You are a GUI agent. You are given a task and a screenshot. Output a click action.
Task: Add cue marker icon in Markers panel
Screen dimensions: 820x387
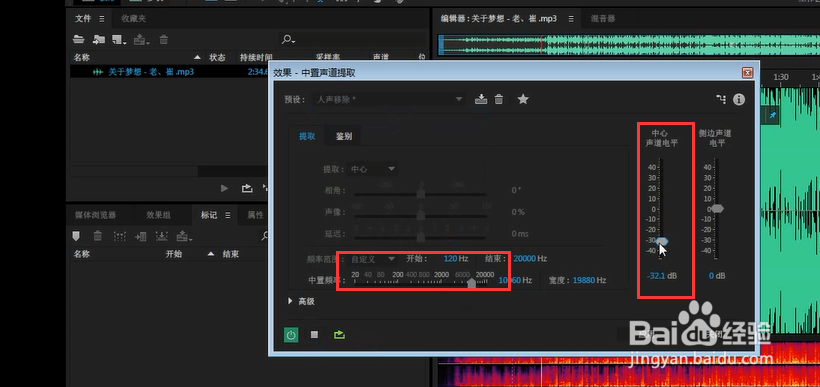pos(76,236)
